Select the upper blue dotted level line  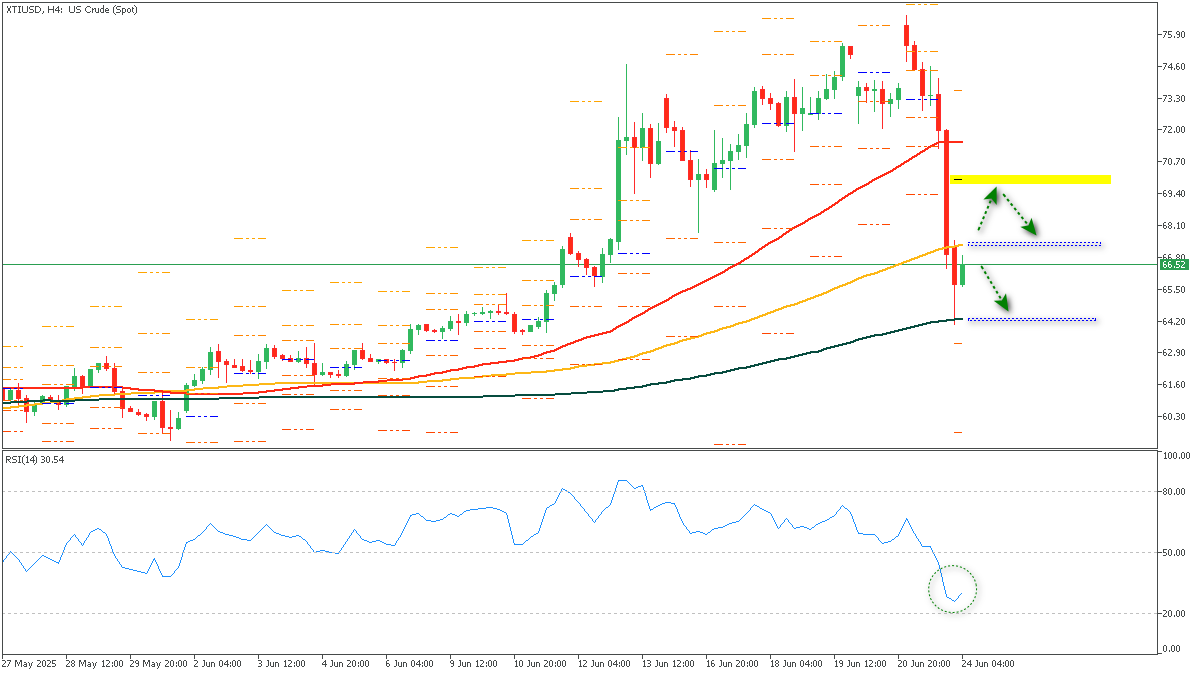(x=1034, y=244)
